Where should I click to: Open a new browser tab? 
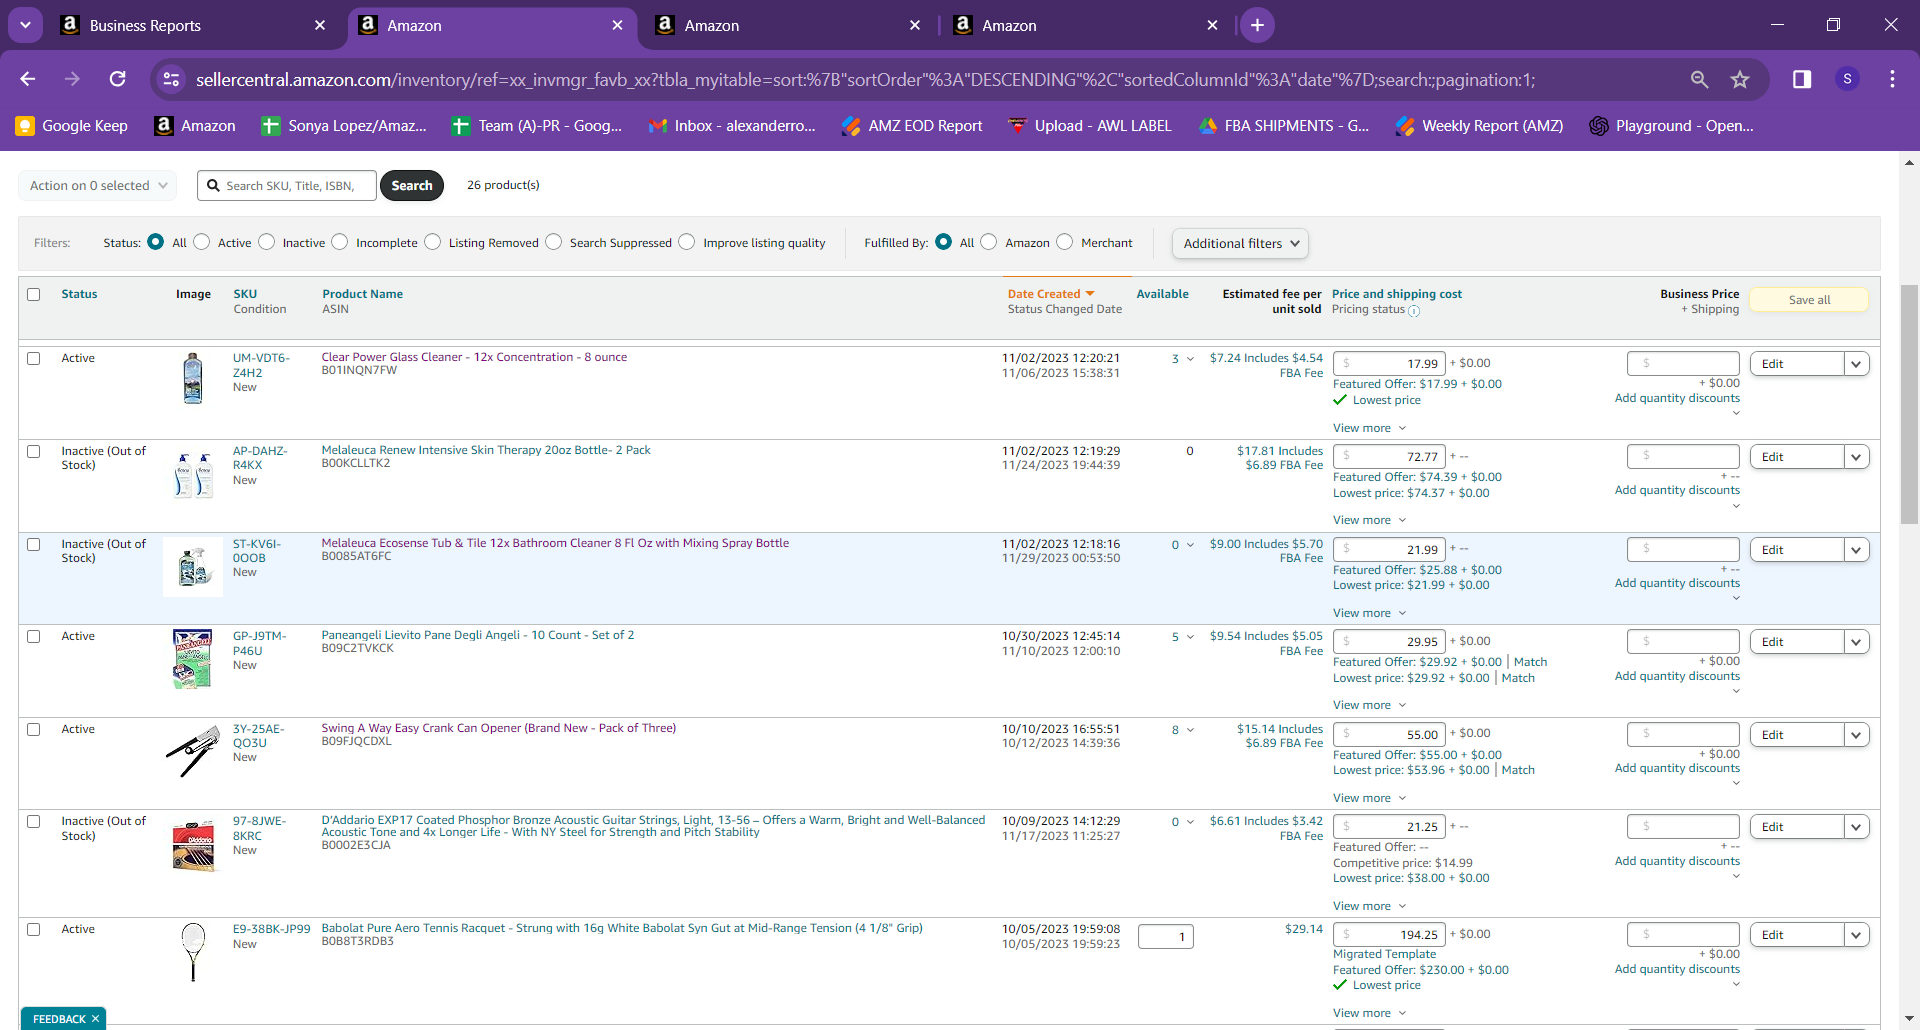[1257, 25]
